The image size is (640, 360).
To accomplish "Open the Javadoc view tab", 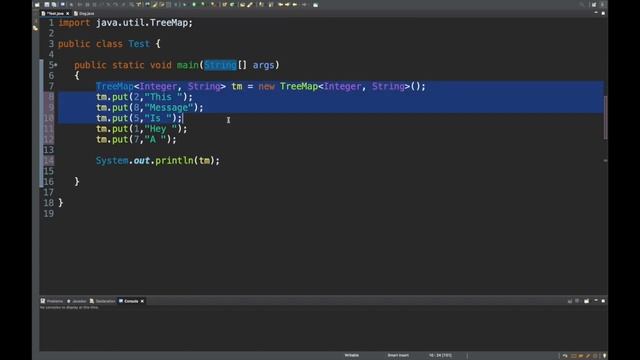I will [77, 301].
